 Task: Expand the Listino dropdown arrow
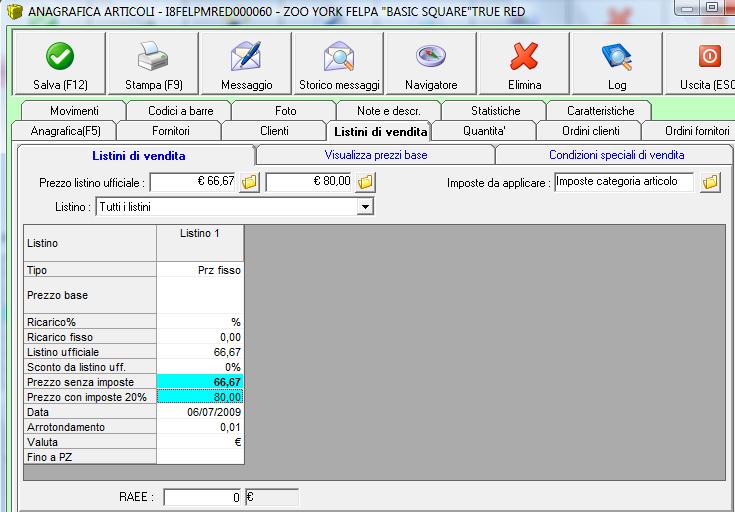click(x=365, y=206)
